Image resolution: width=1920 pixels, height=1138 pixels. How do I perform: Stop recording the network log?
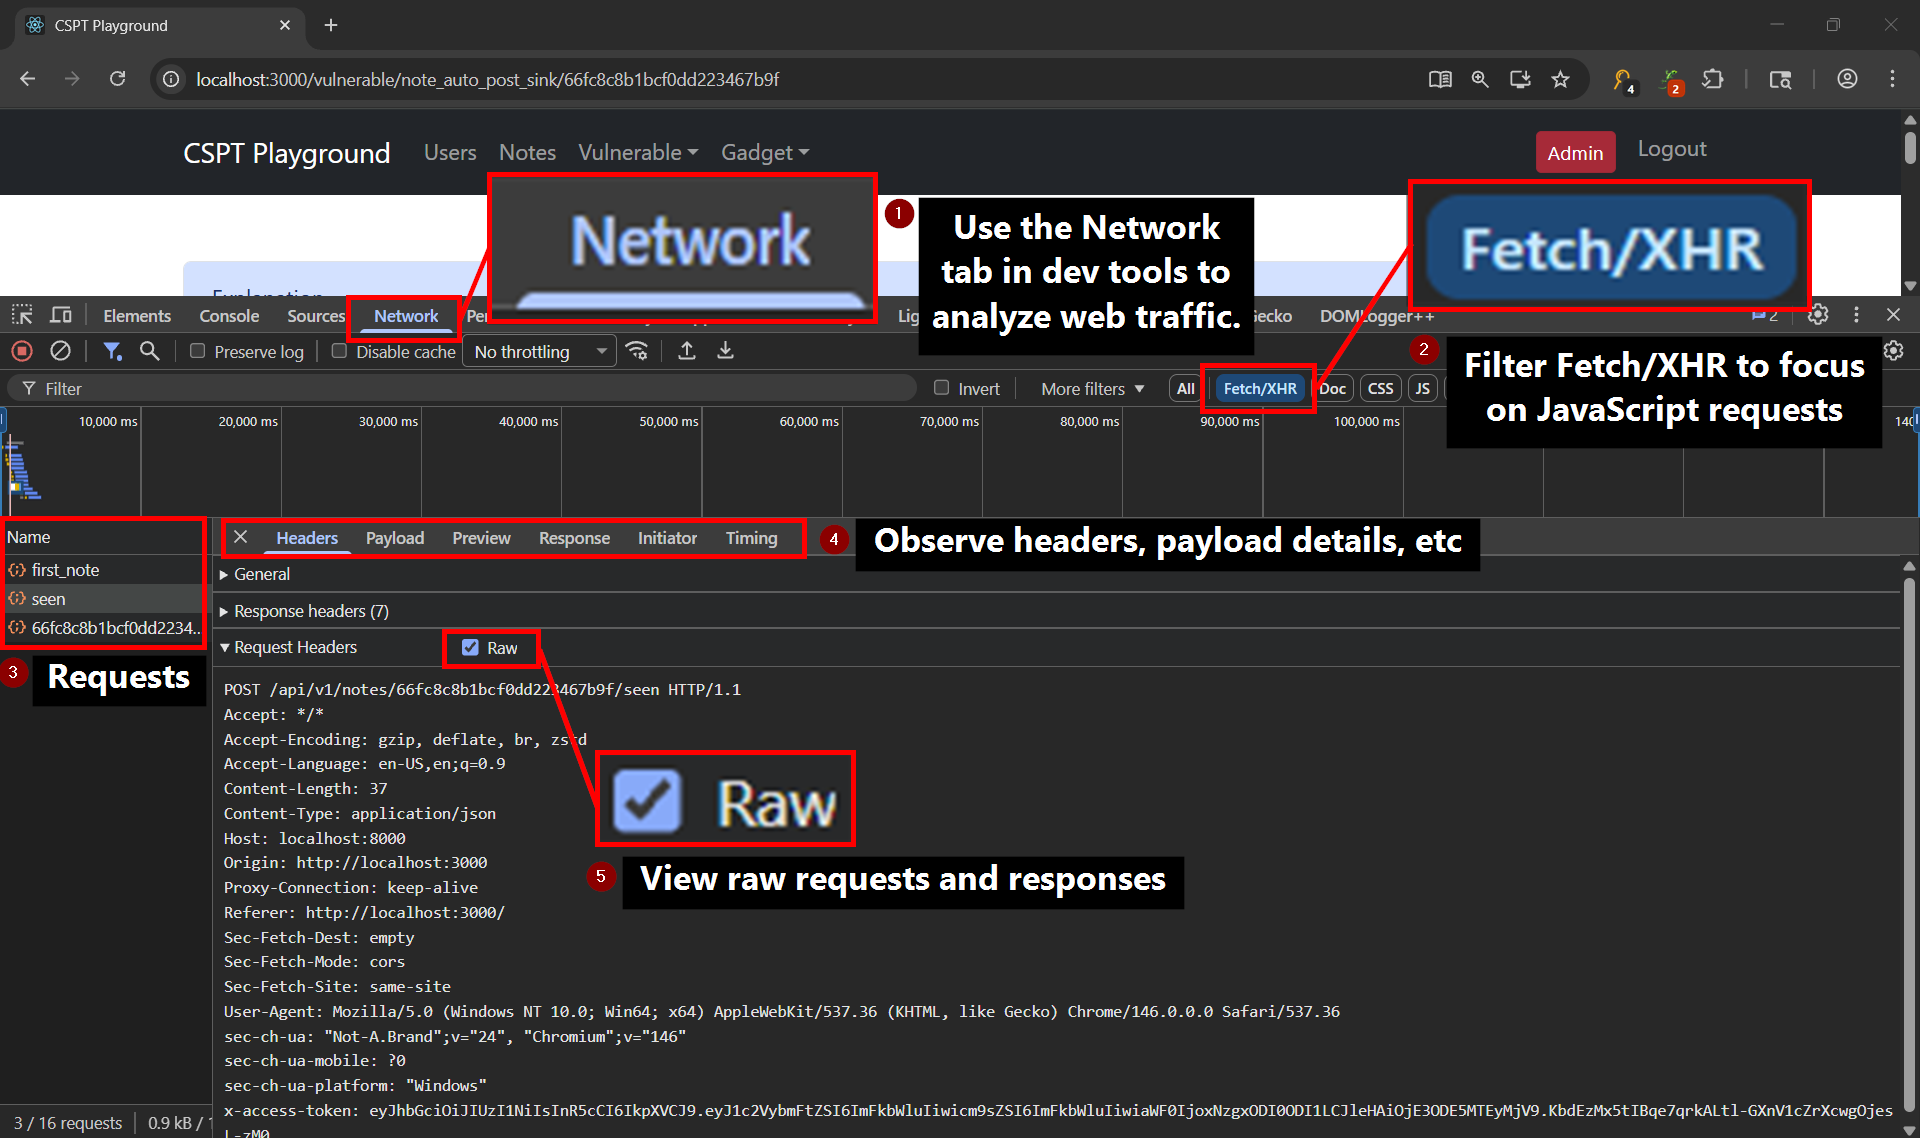click(22, 351)
